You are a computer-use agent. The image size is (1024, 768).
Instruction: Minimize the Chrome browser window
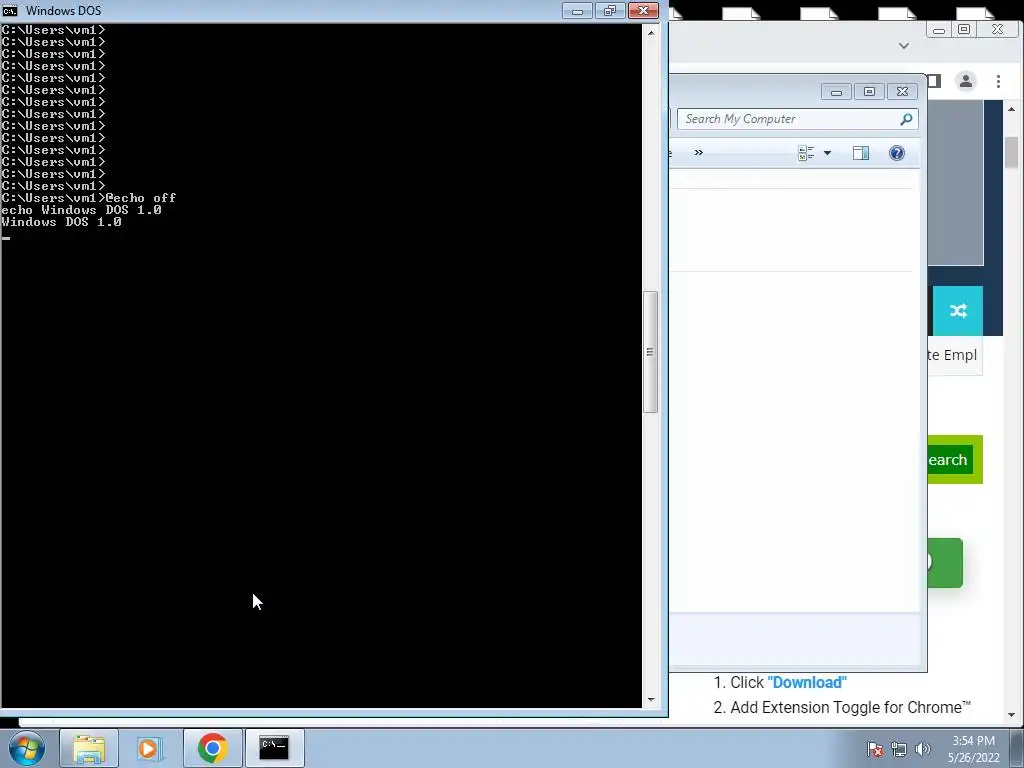939,30
